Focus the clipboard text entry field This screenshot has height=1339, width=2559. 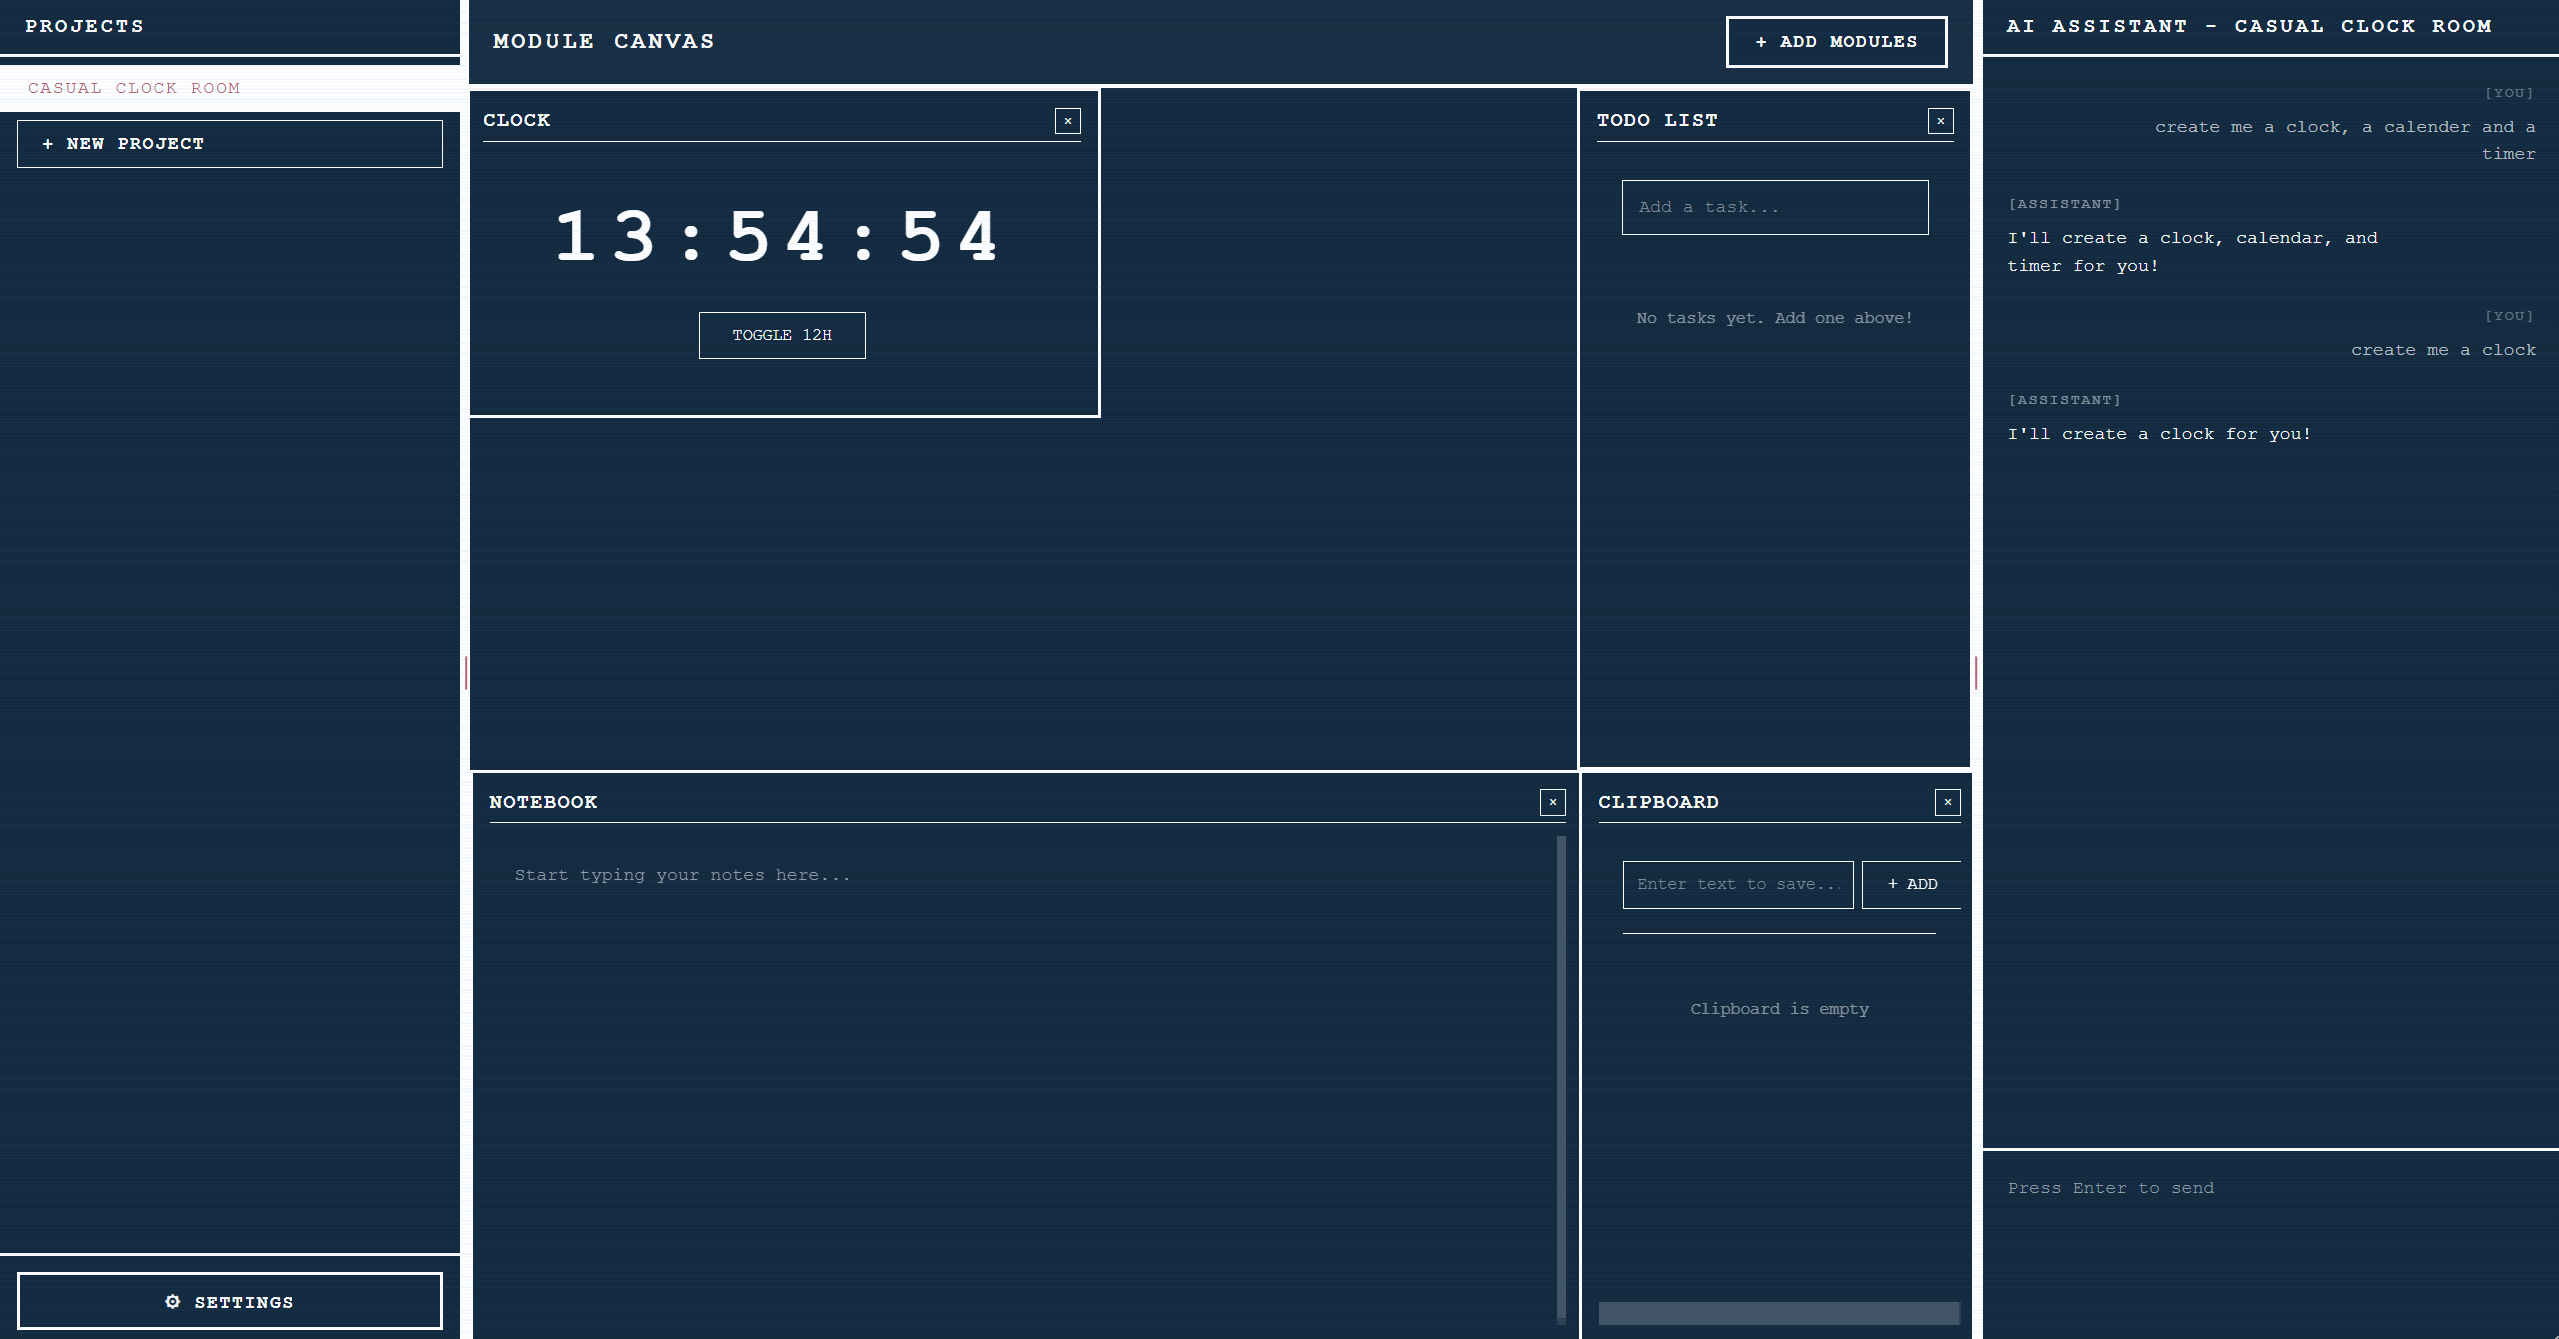click(x=1737, y=884)
